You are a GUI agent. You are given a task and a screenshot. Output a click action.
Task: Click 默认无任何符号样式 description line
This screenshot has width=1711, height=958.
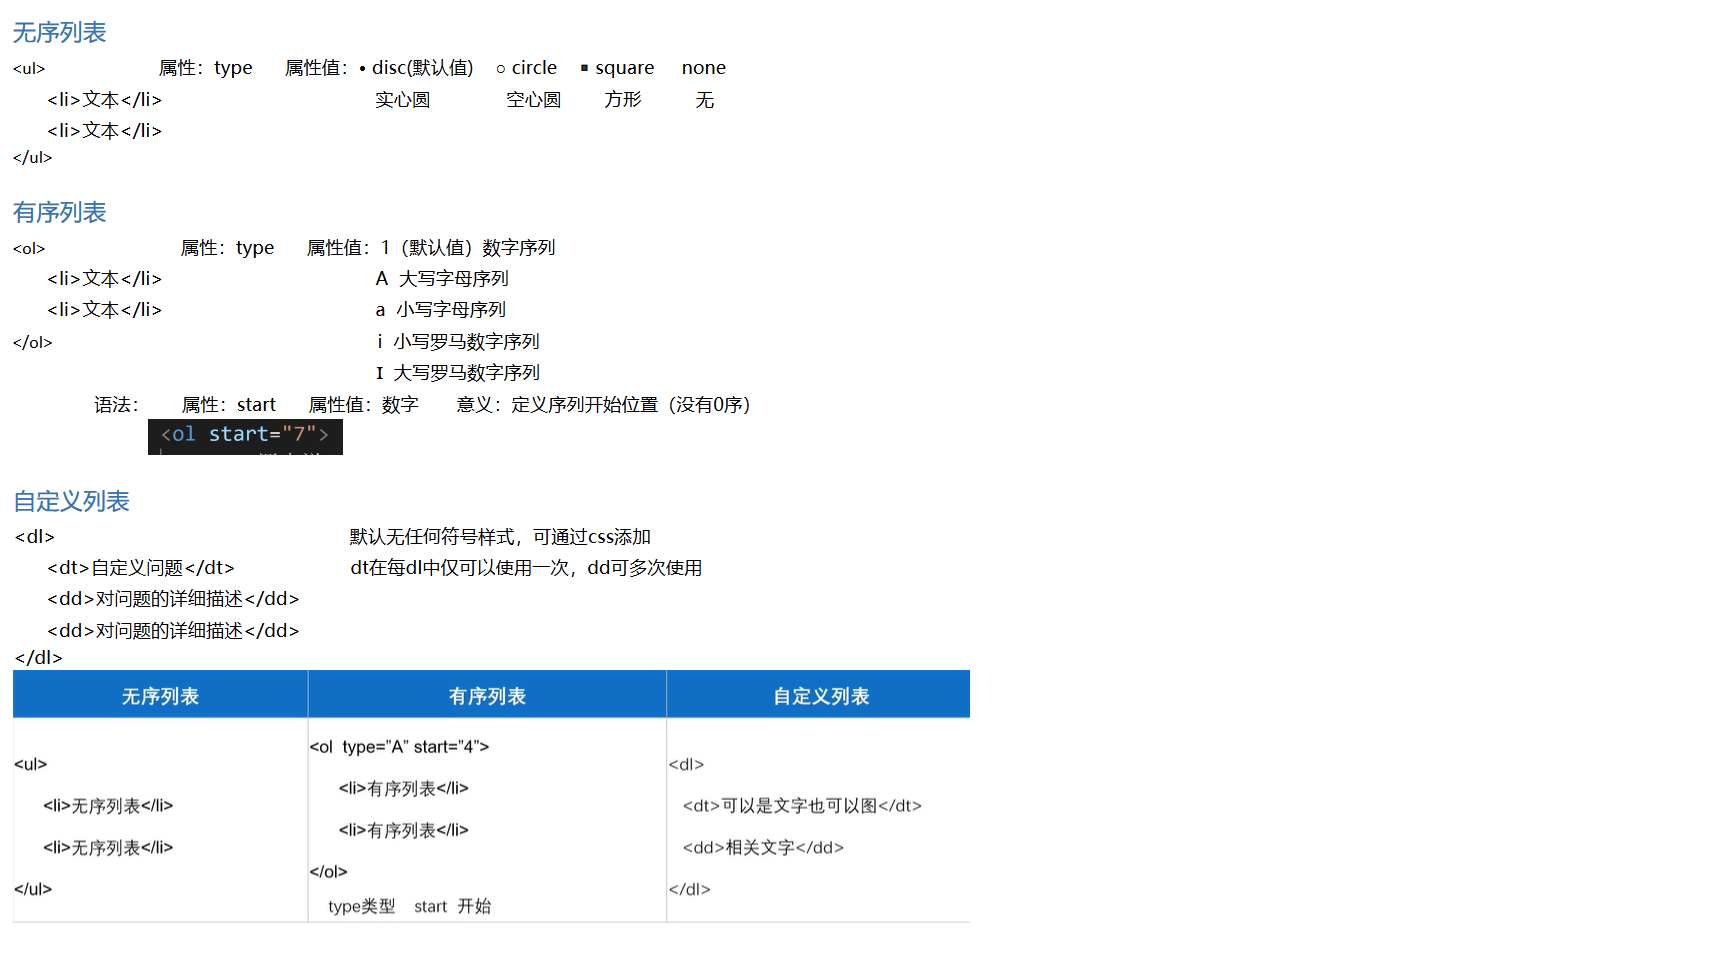[500, 536]
